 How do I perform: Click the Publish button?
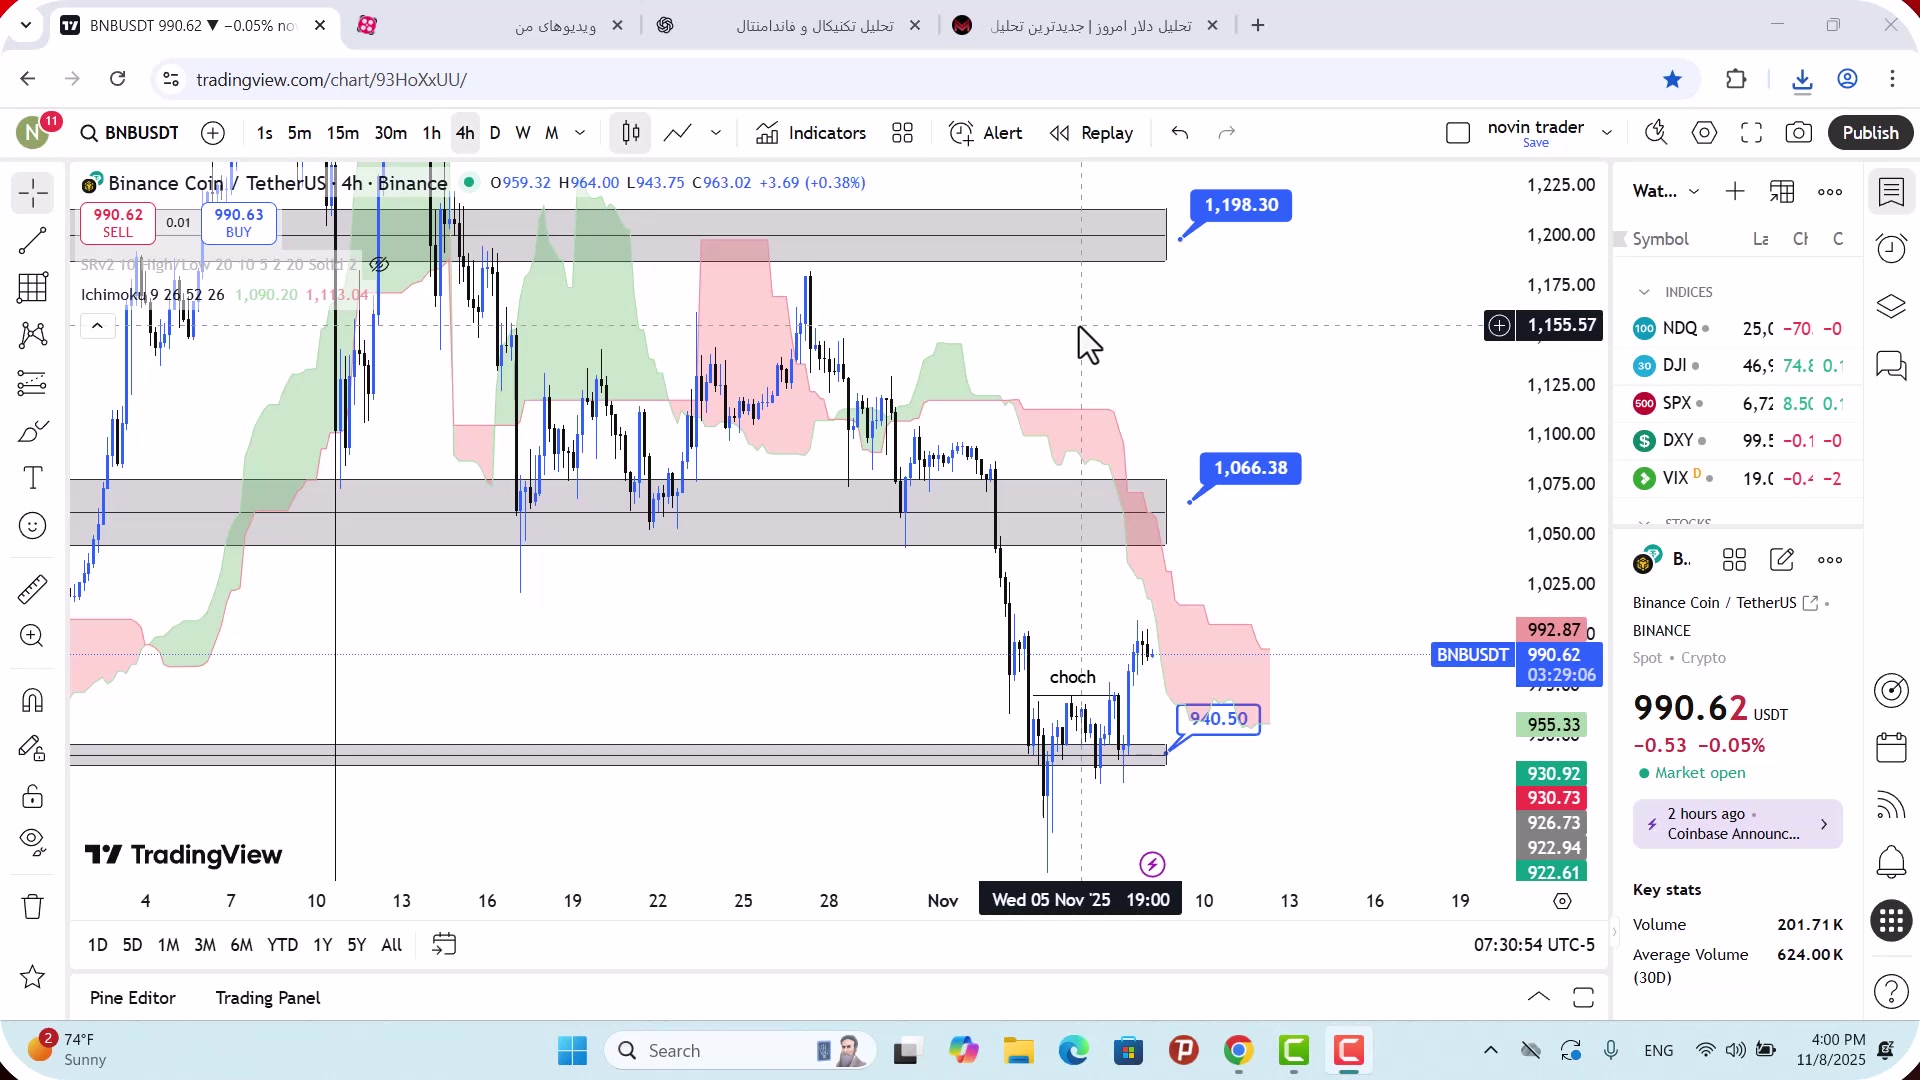pyautogui.click(x=1870, y=133)
